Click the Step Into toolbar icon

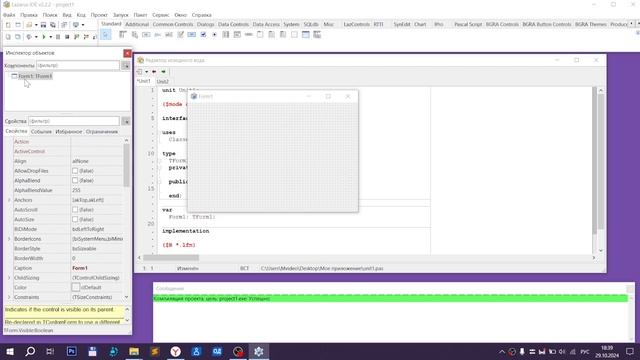(77, 37)
